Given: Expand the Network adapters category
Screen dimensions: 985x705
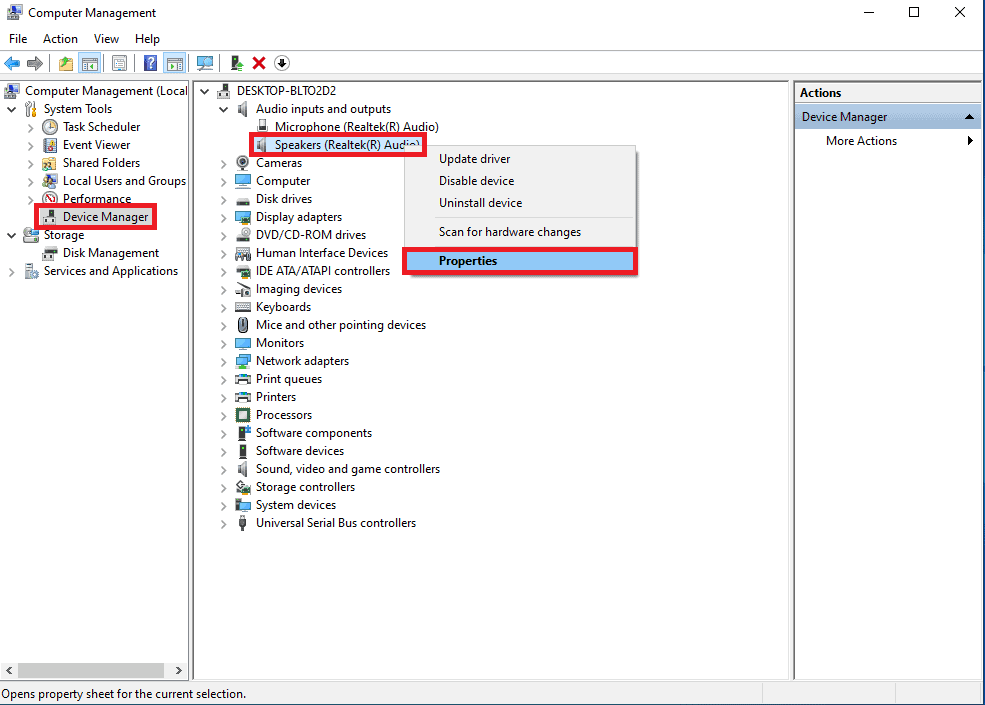Looking at the screenshot, I should pyautogui.click(x=223, y=360).
